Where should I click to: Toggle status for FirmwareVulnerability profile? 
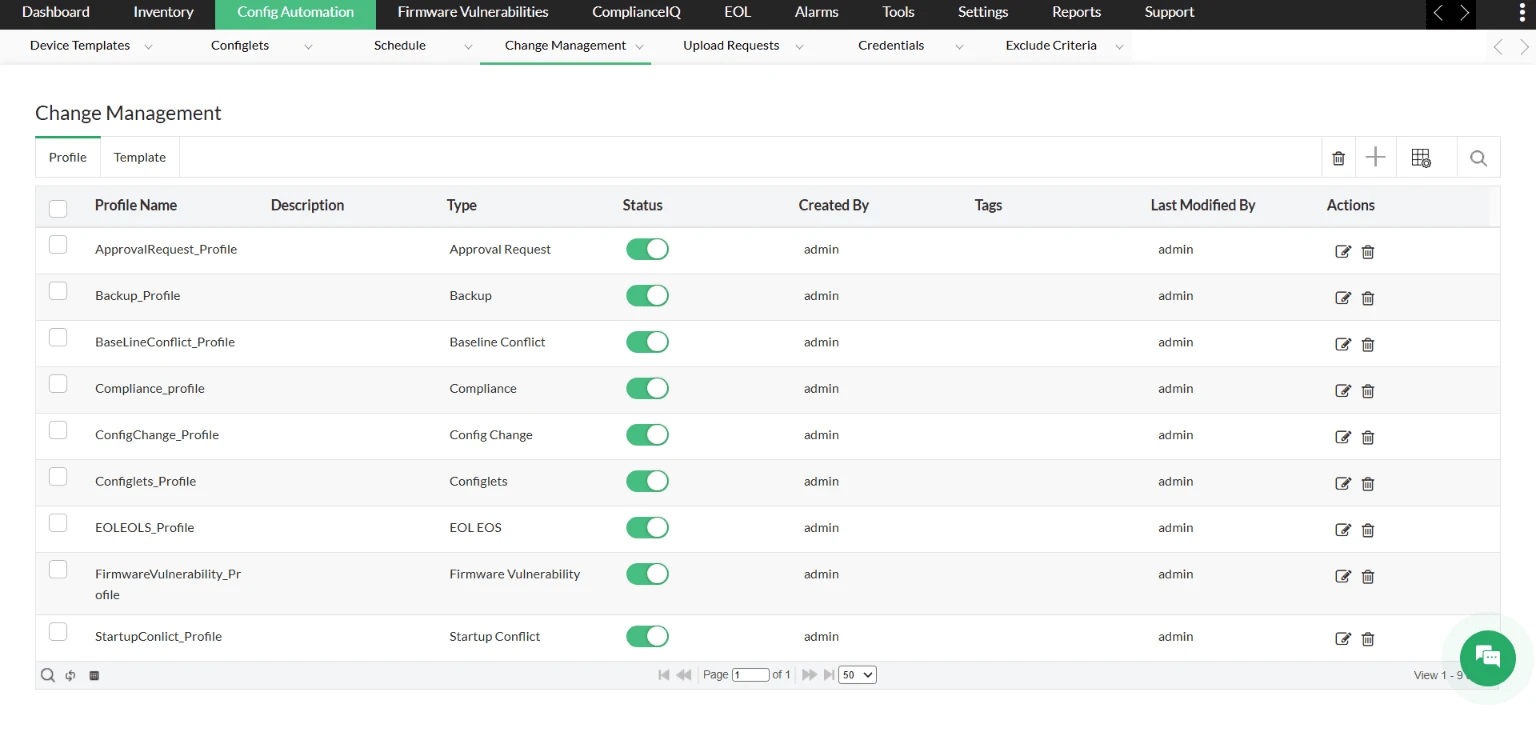click(x=647, y=573)
